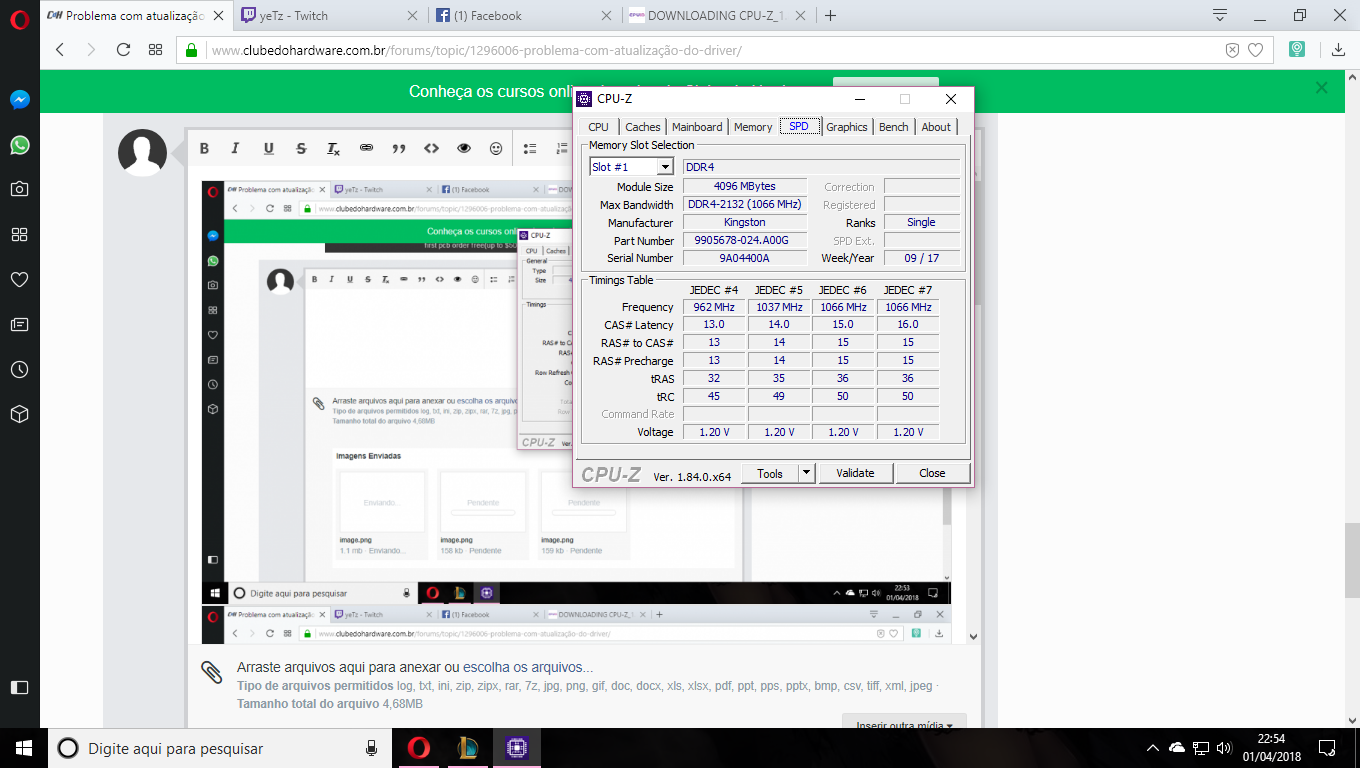Image resolution: width=1360 pixels, height=768 pixels.
Task: Dismiss green banner with X
Action: coord(1322,88)
